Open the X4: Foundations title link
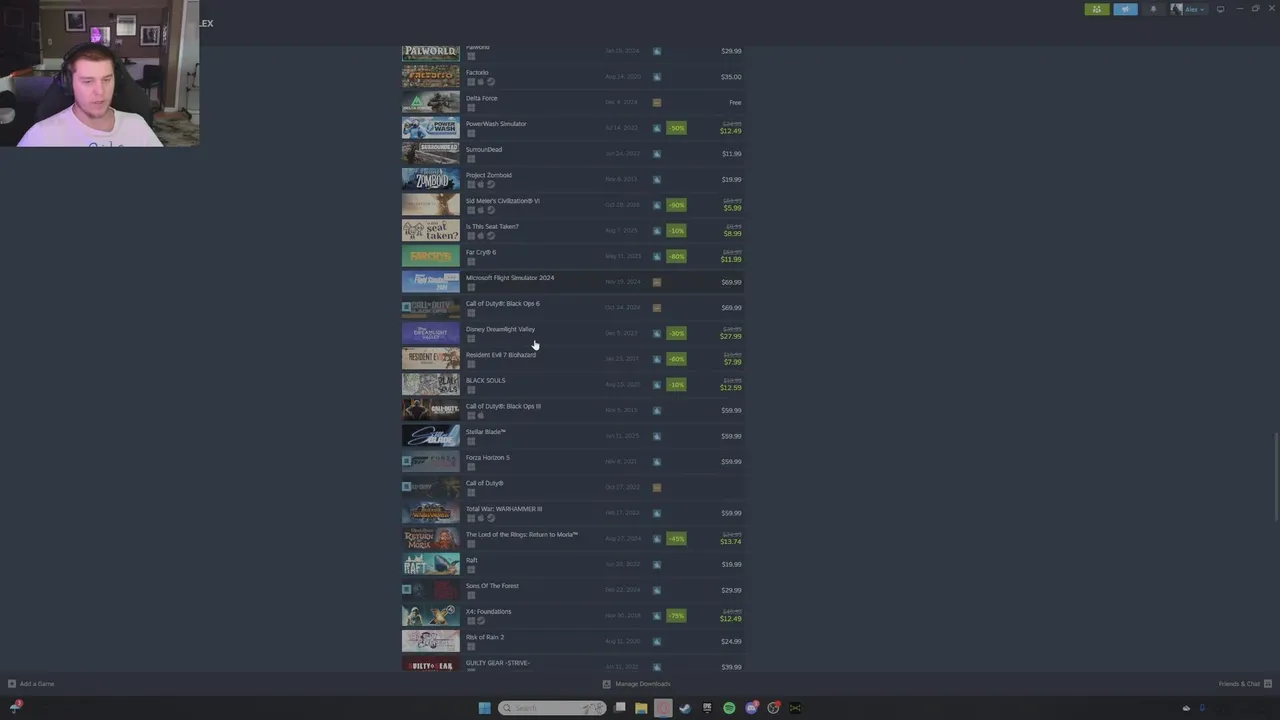 (x=488, y=611)
